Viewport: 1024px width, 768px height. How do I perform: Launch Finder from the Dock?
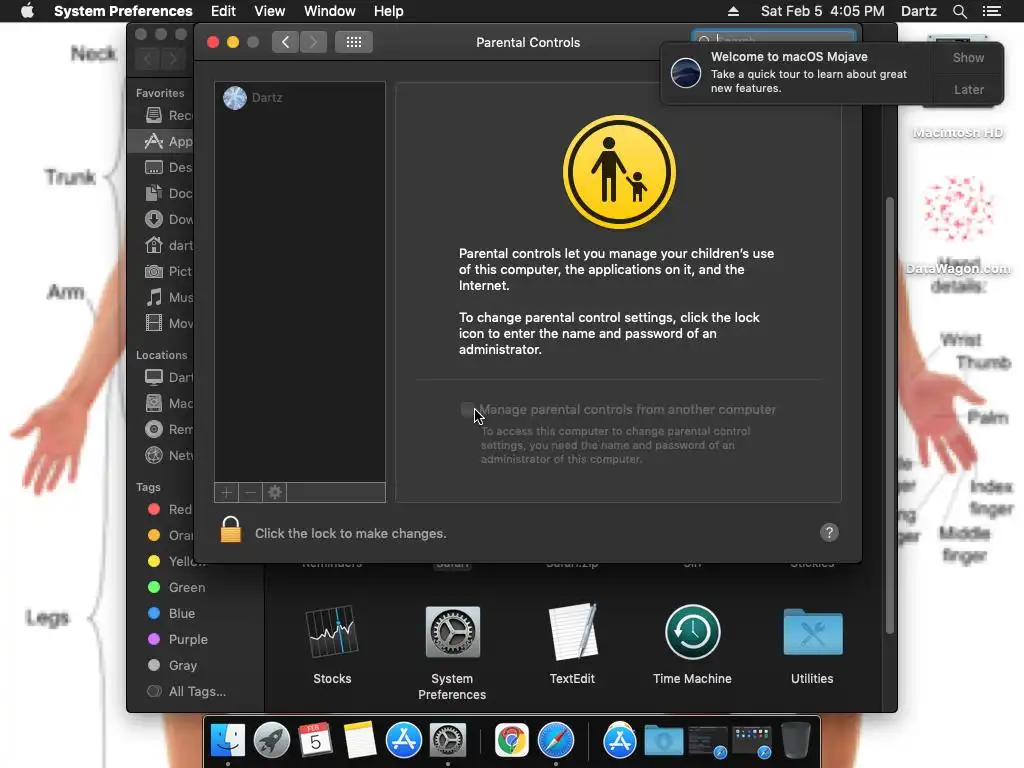click(x=227, y=741)
